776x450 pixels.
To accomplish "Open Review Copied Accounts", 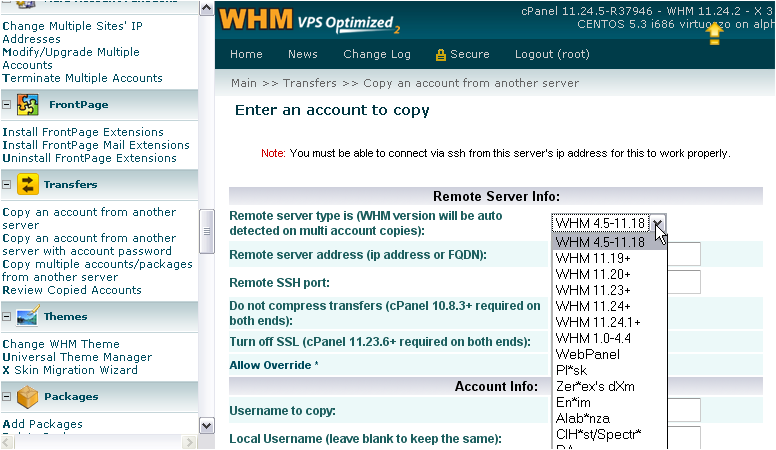I will (72, 290).
